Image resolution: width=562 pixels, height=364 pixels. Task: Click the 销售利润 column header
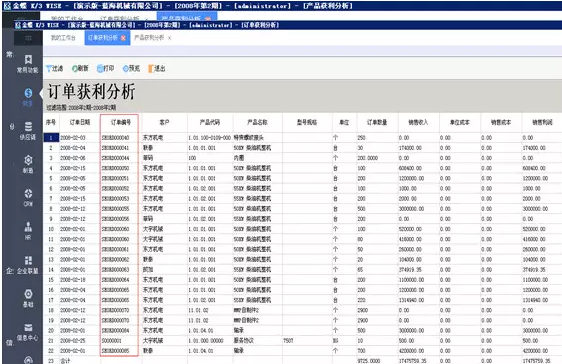[542, 122]
